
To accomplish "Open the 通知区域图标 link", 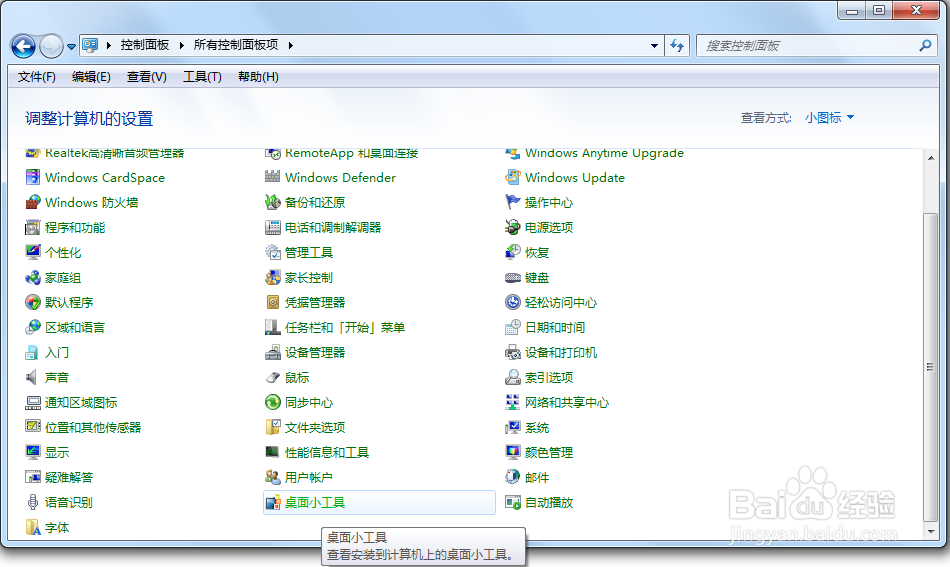I will point(81,402).
